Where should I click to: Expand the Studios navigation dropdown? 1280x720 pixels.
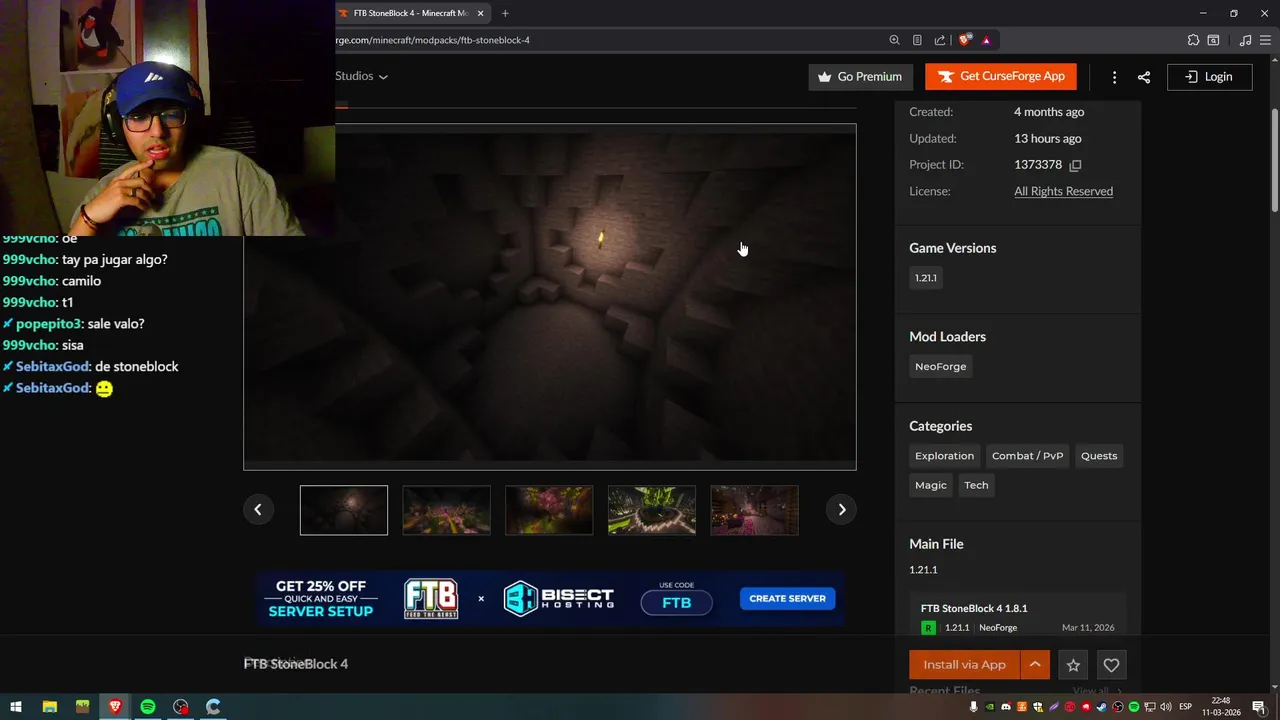tap(361, 76)
